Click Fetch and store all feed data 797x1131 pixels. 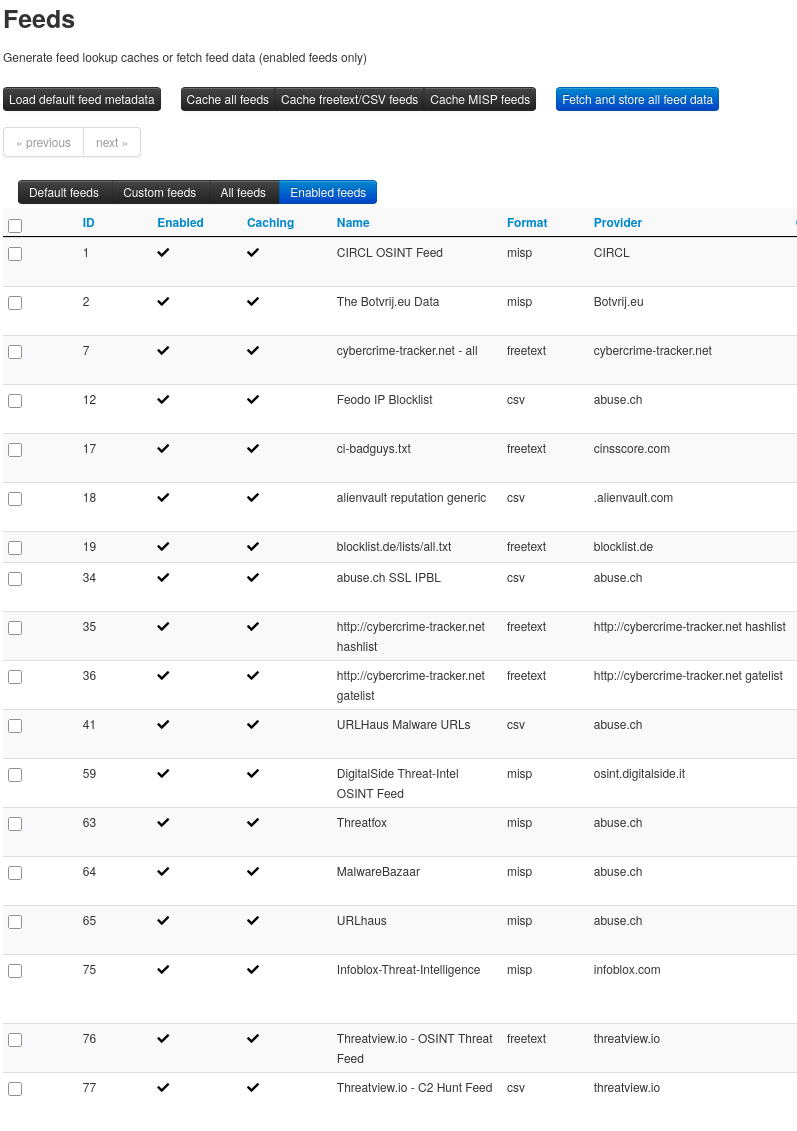(x=638, y=100)
